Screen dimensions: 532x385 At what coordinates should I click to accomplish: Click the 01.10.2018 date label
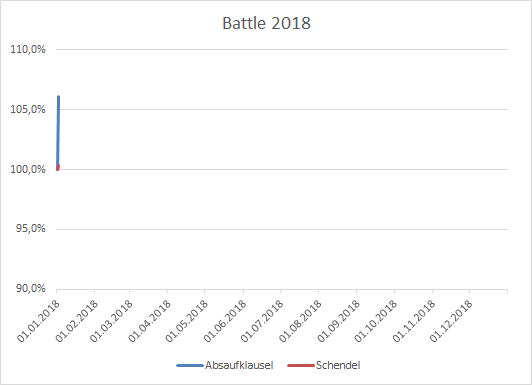pyautogui.click(x=376, y=321)
